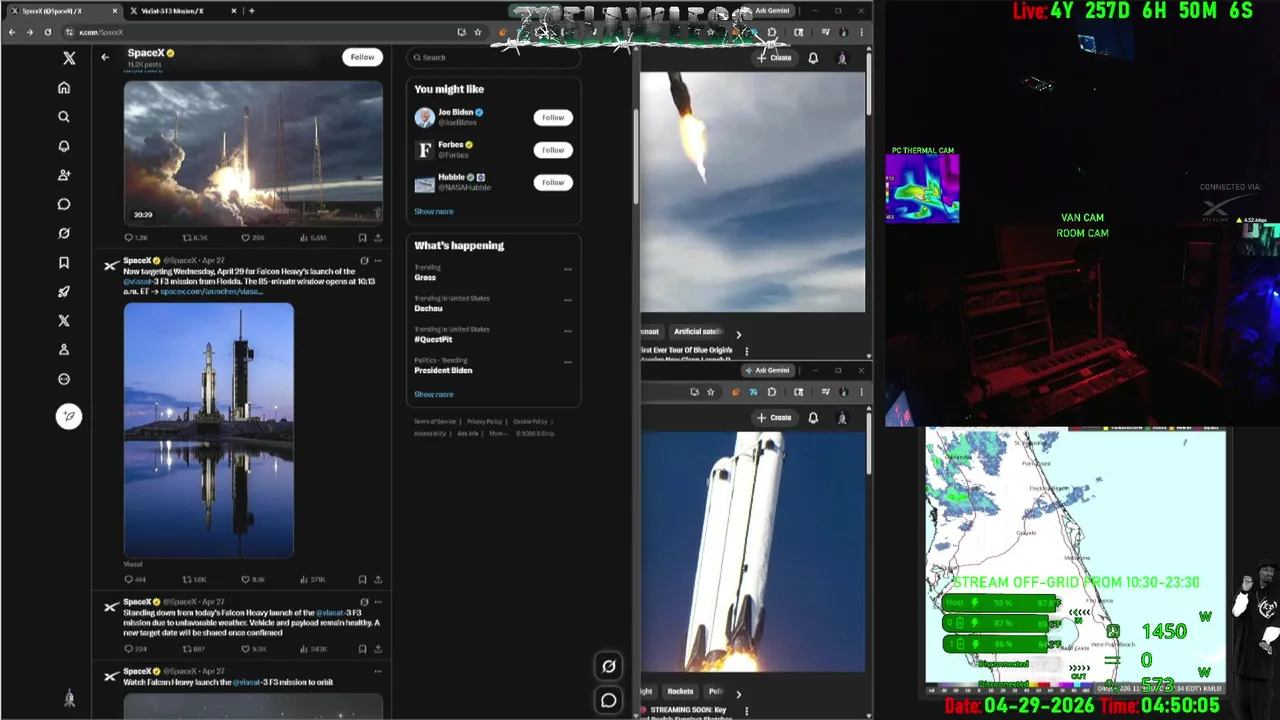
Task: Click Create button in upper YouTube window
Action: pyautogui.click(x=774, y=58)
